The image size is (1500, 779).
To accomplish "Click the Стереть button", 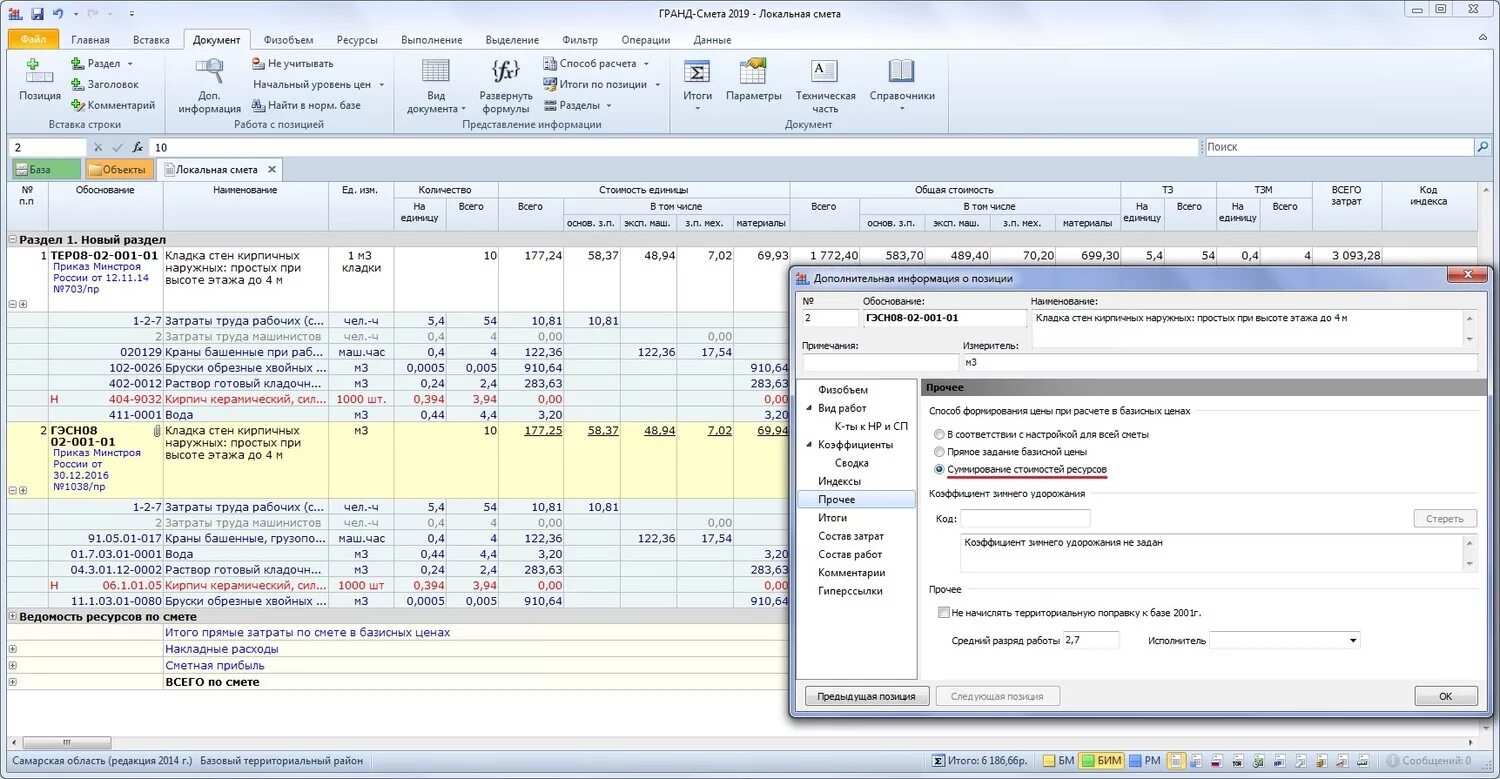I will pyautogui.click(x=1445, y=518).
